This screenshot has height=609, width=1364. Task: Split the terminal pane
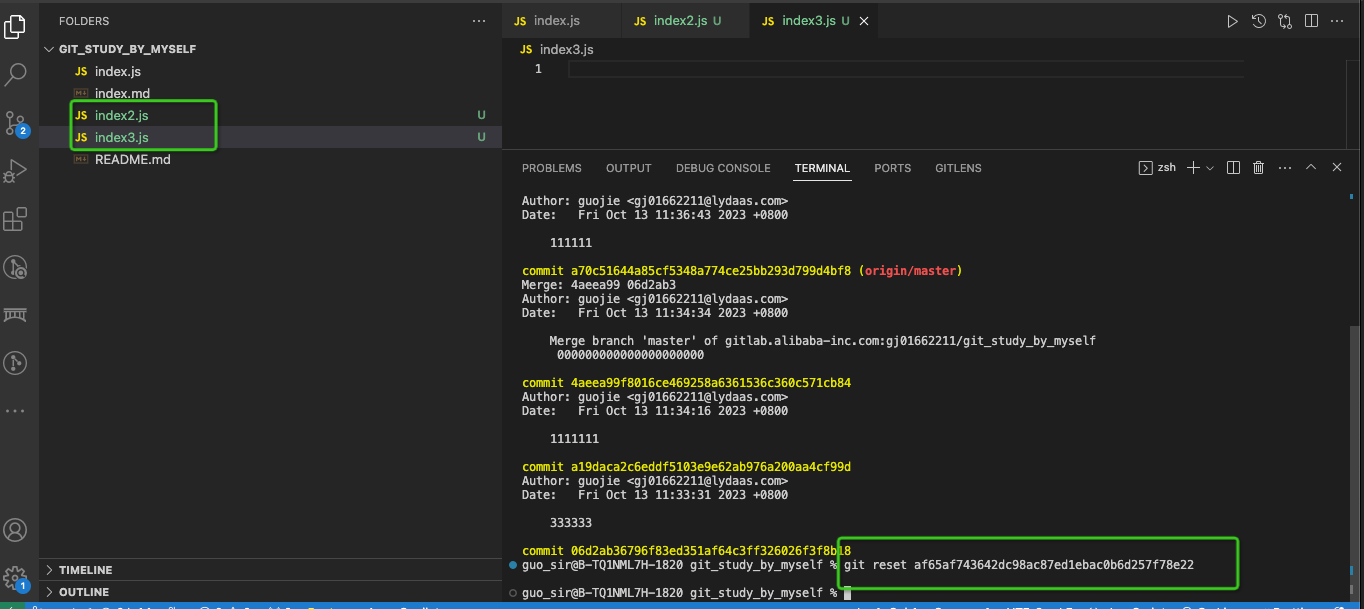click(1233, 168)
